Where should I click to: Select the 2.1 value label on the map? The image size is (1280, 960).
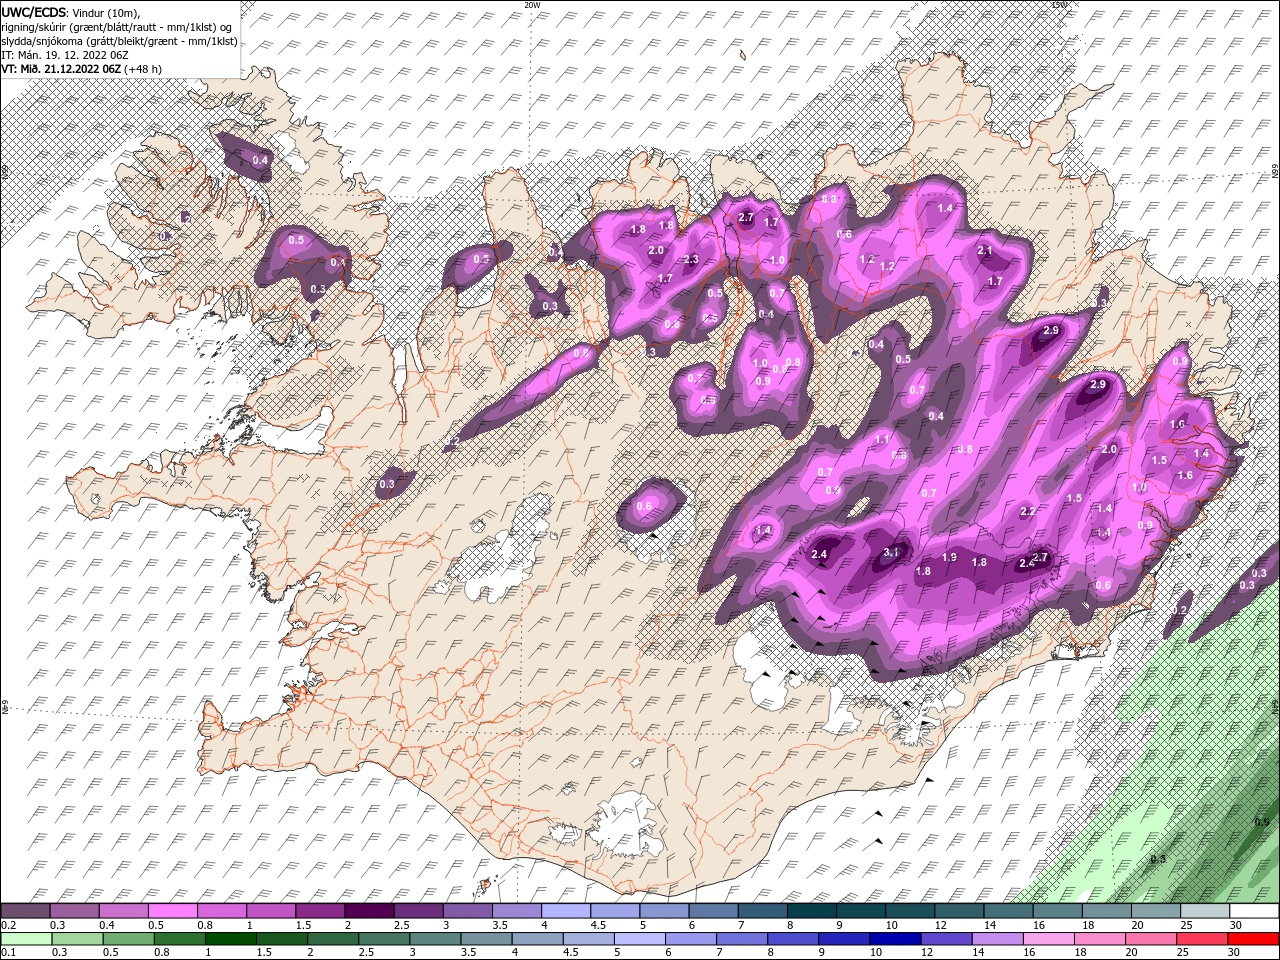coord(984,251)
